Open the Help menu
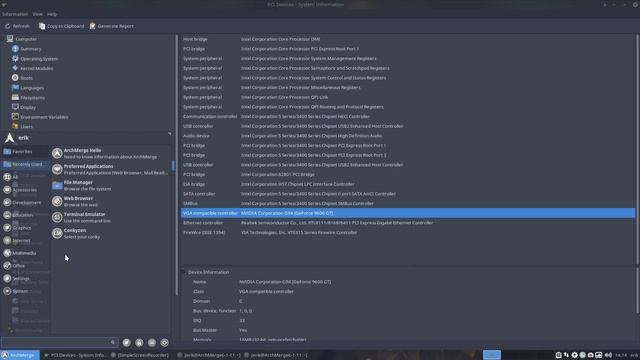Image resolution: width=640 pixels, height=360 pixels. 52,14
